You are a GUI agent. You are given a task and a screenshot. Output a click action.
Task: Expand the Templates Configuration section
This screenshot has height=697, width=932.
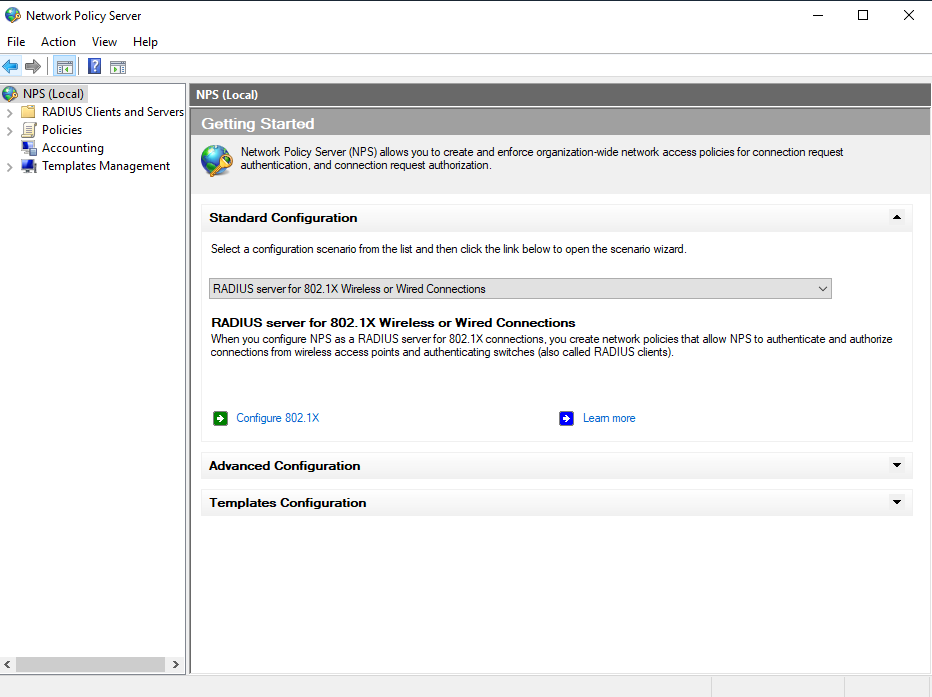click(x=897, y=502)
